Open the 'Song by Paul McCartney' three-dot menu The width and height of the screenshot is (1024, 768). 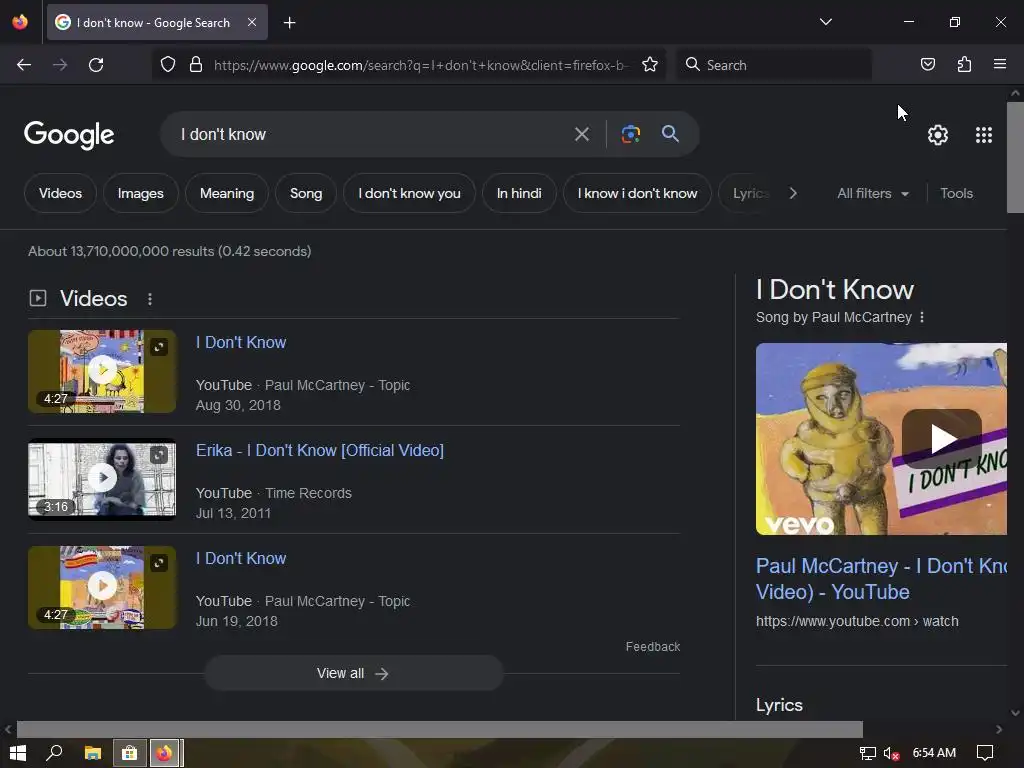tap(921, 317)
